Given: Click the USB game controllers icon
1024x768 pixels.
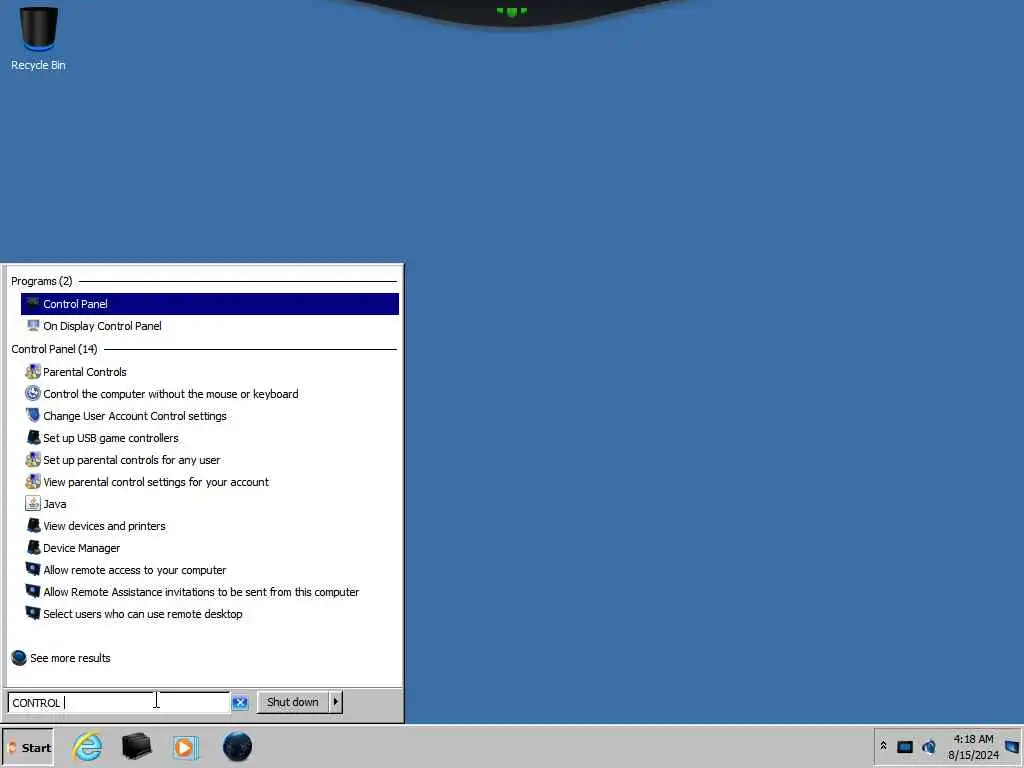Looking at the screenshot, I should (x=33, y=437).
